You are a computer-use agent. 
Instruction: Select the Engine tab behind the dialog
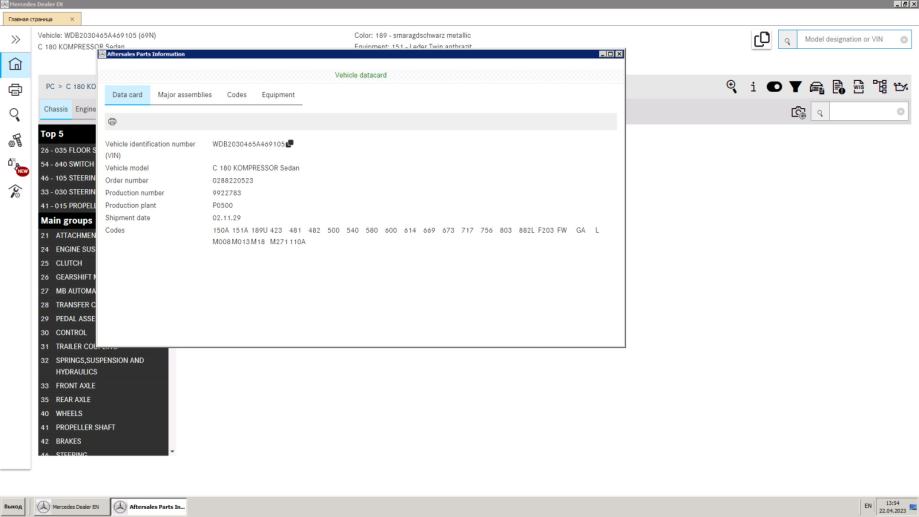[85, 109]
